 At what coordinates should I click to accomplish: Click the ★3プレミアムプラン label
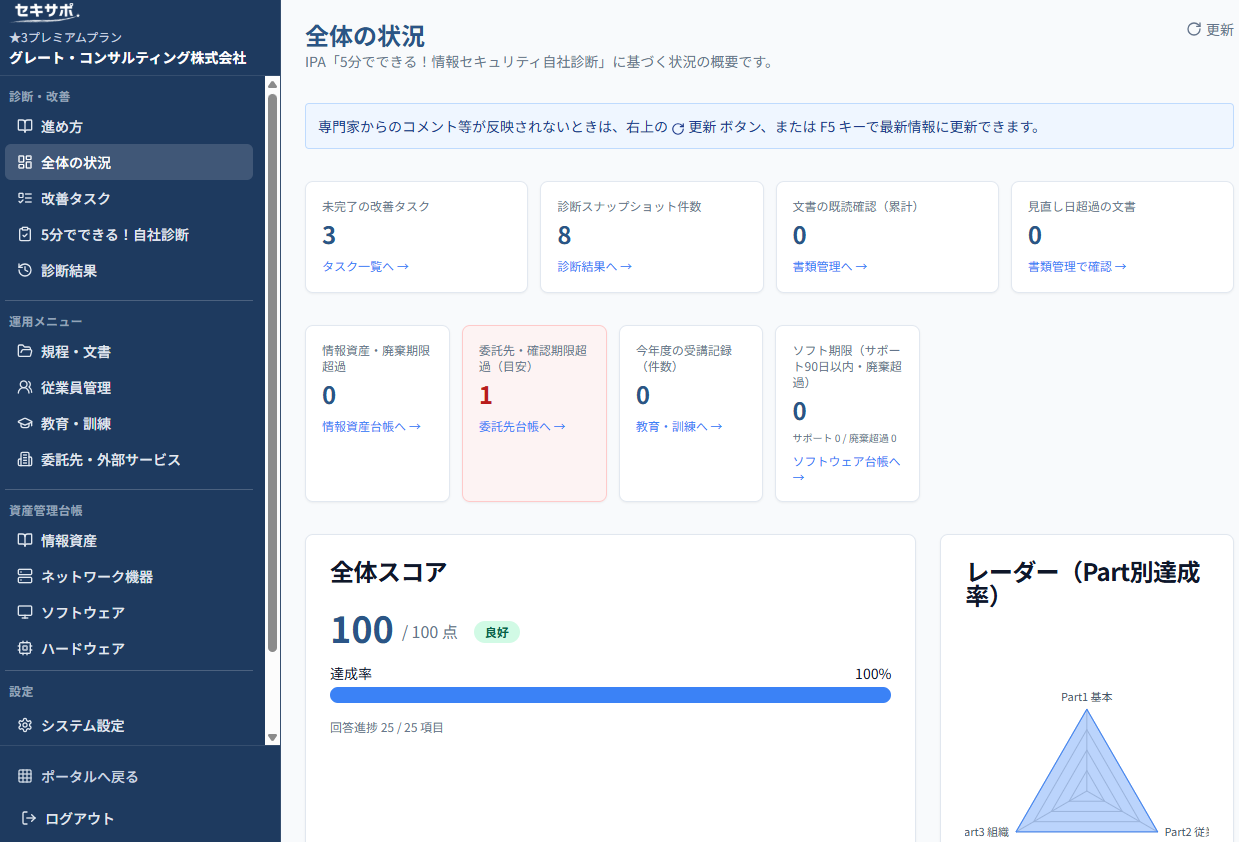coord(65,37)
